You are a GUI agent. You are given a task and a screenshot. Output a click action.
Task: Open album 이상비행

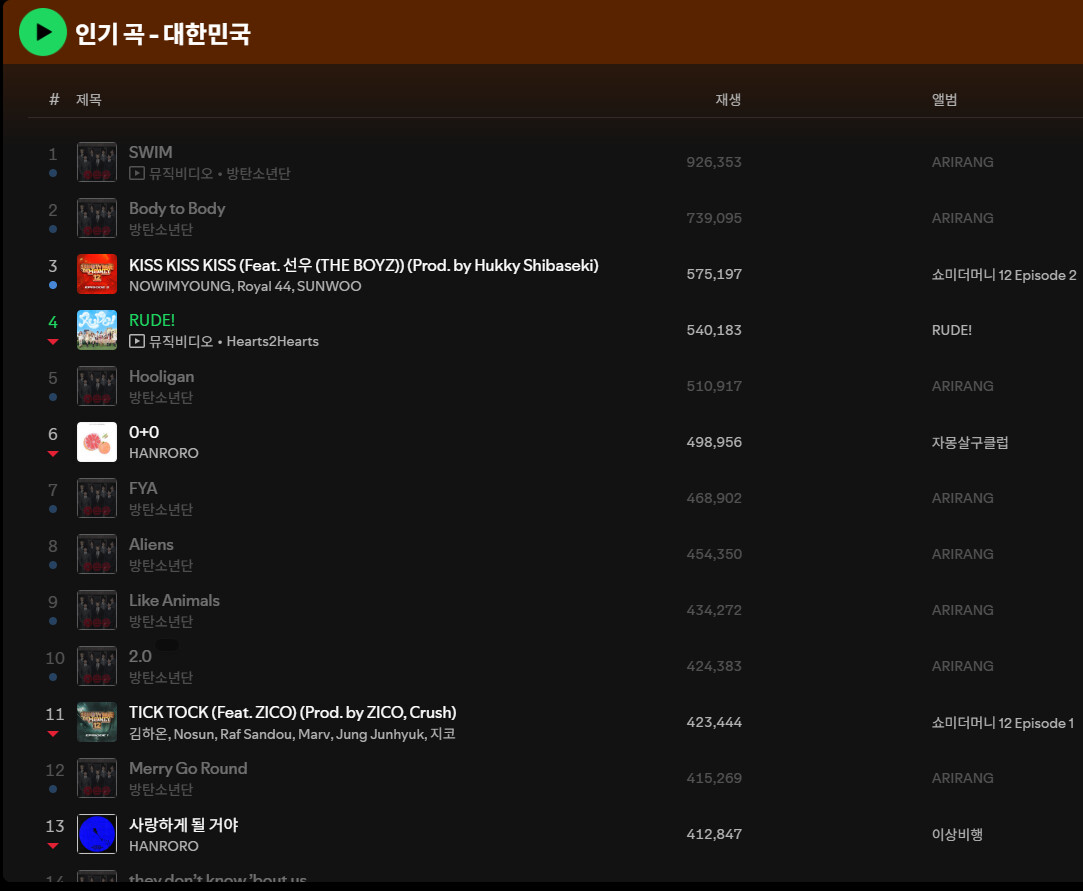point(957,834)
